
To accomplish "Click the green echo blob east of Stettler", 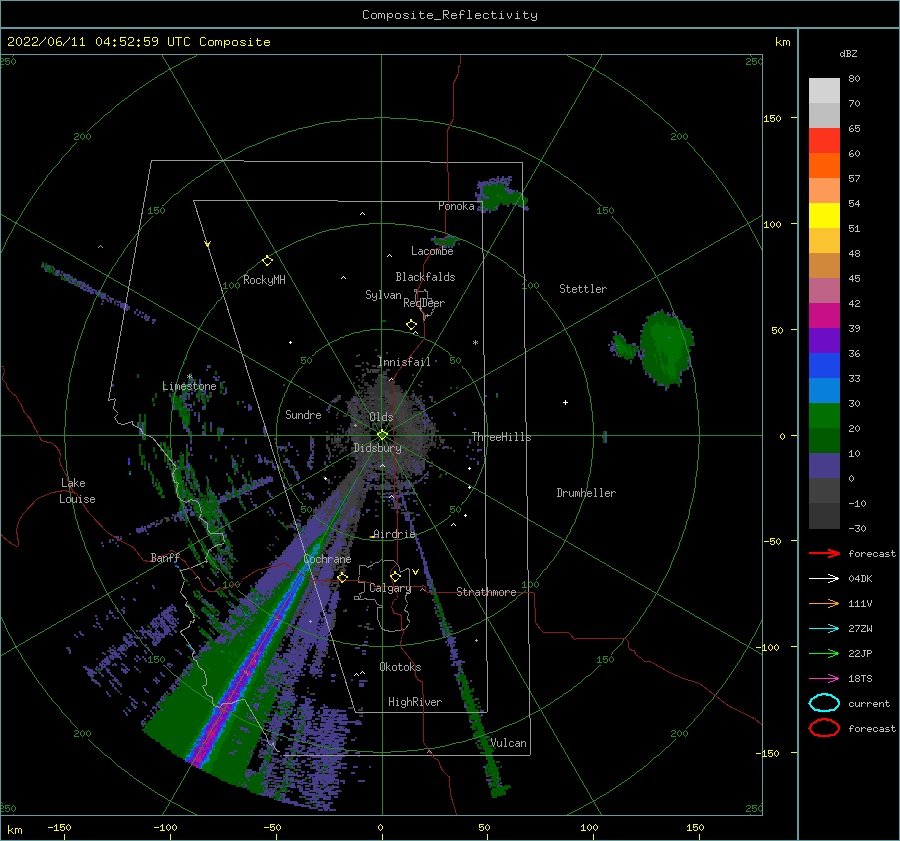I will [666, 349].
